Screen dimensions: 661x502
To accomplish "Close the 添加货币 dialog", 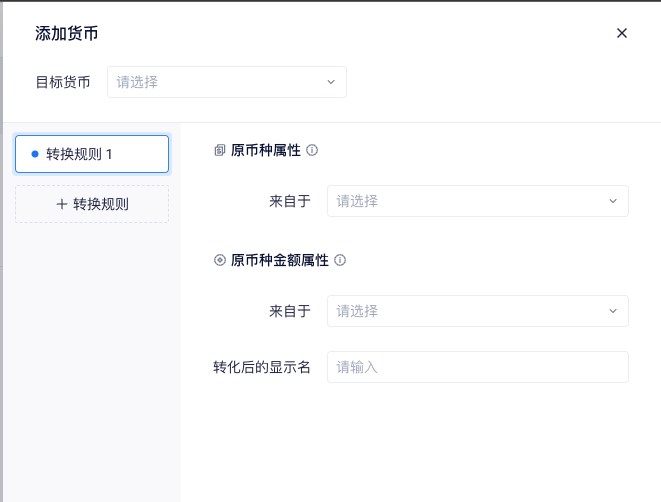I will coord(622,33).
